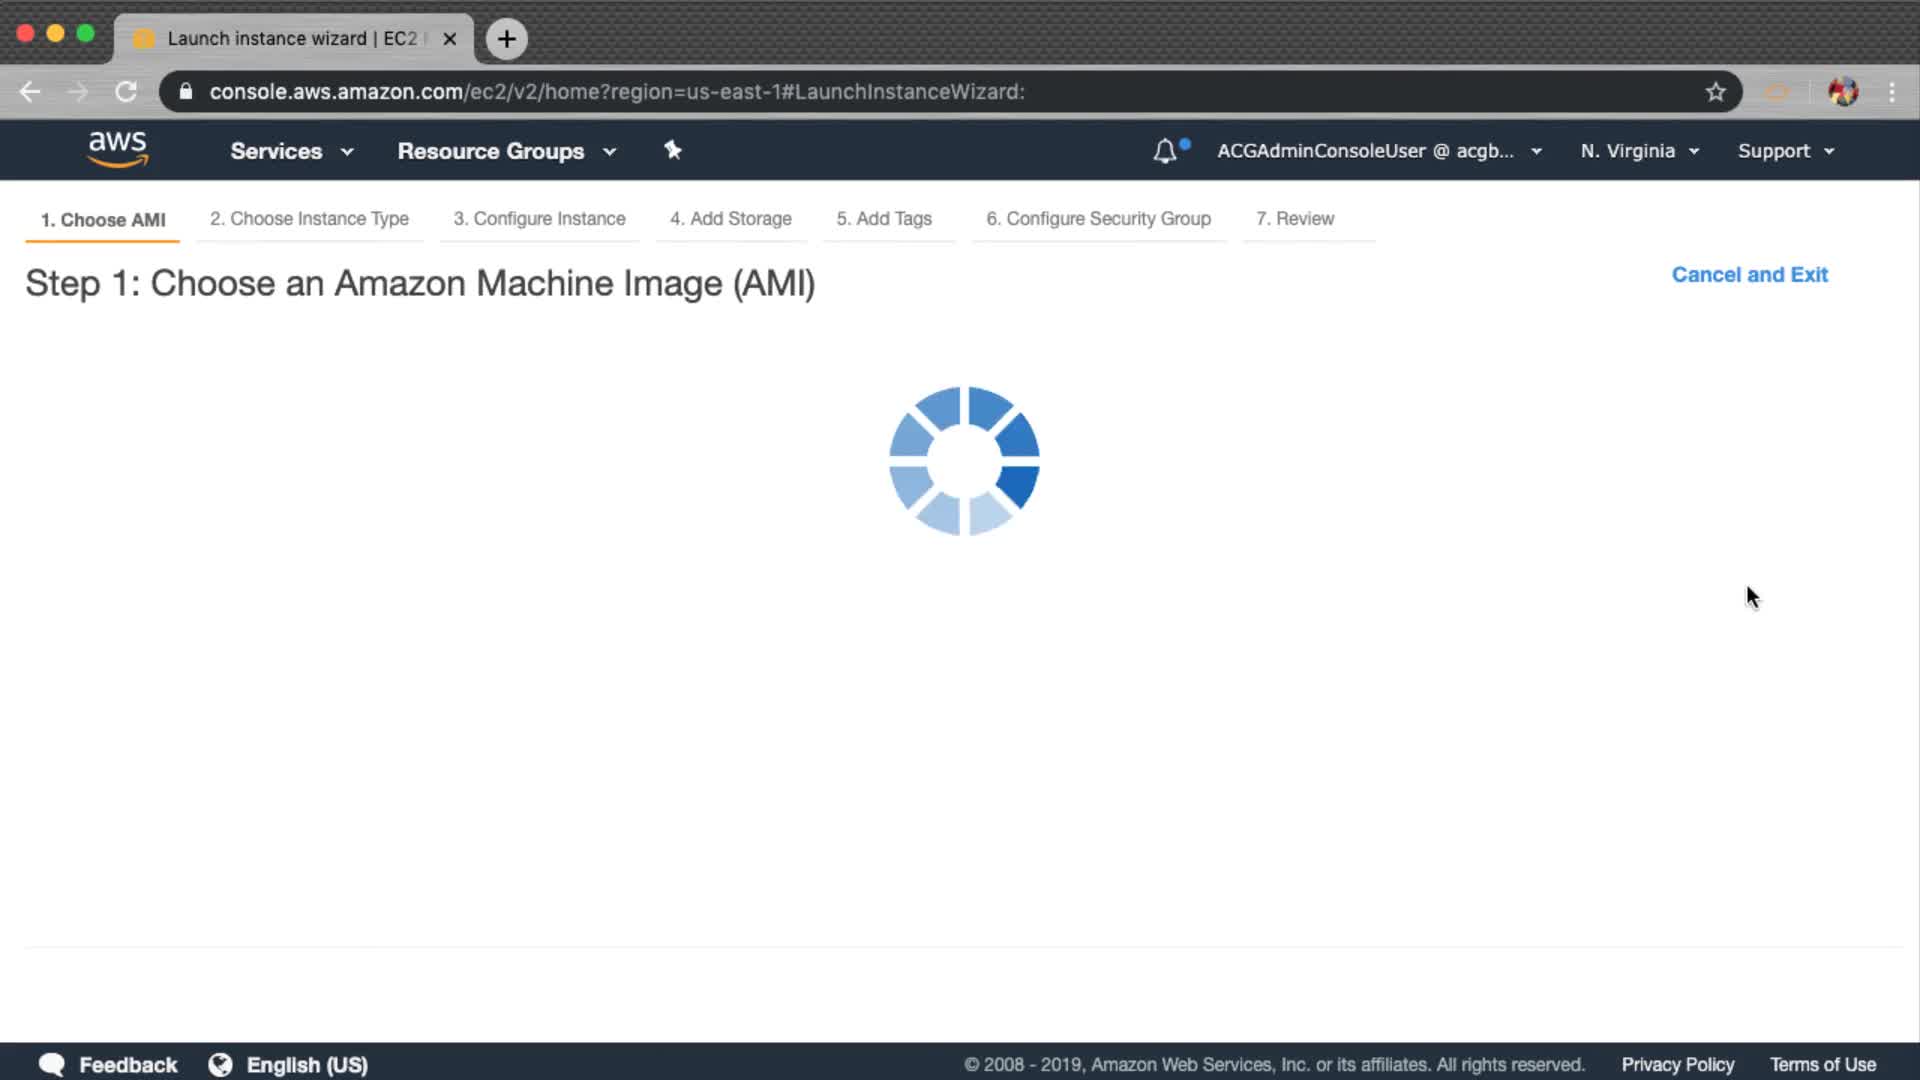Click the AWS logo home icon

pos(118,149)
